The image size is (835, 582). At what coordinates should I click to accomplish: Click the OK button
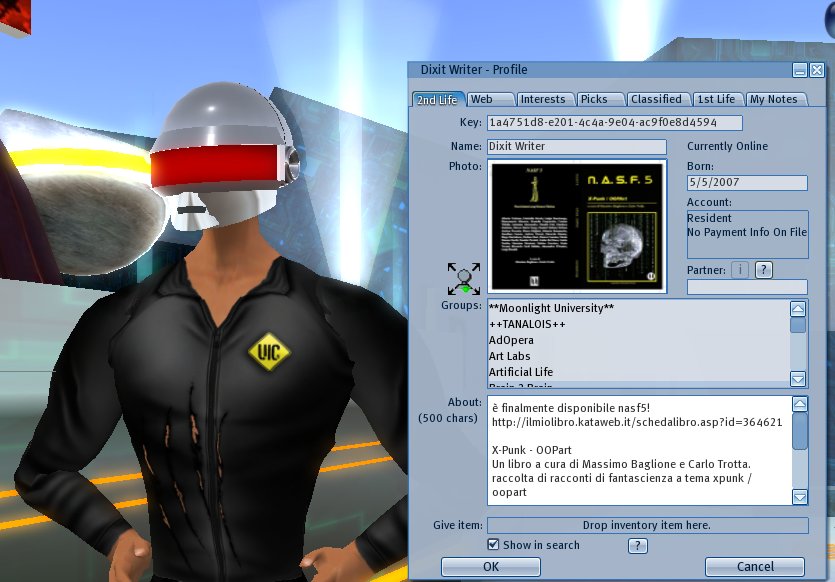click(x=490, y=567)
